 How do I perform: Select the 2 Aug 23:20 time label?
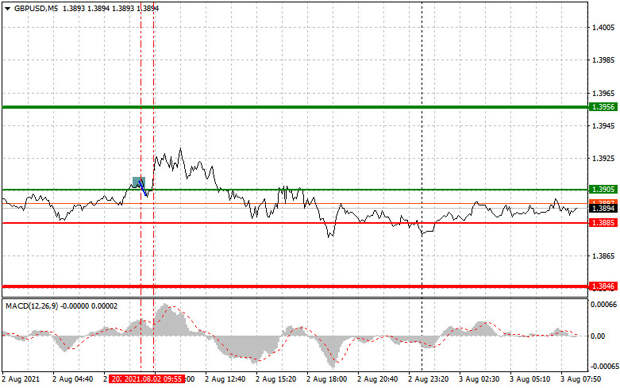[x=428, y=379]
